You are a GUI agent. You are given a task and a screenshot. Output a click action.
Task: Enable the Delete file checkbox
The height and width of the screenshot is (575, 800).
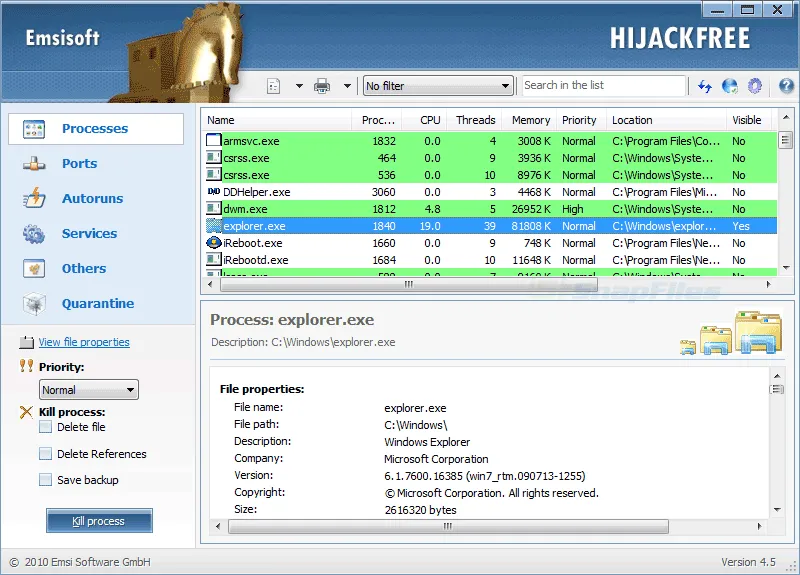[46, 427]
